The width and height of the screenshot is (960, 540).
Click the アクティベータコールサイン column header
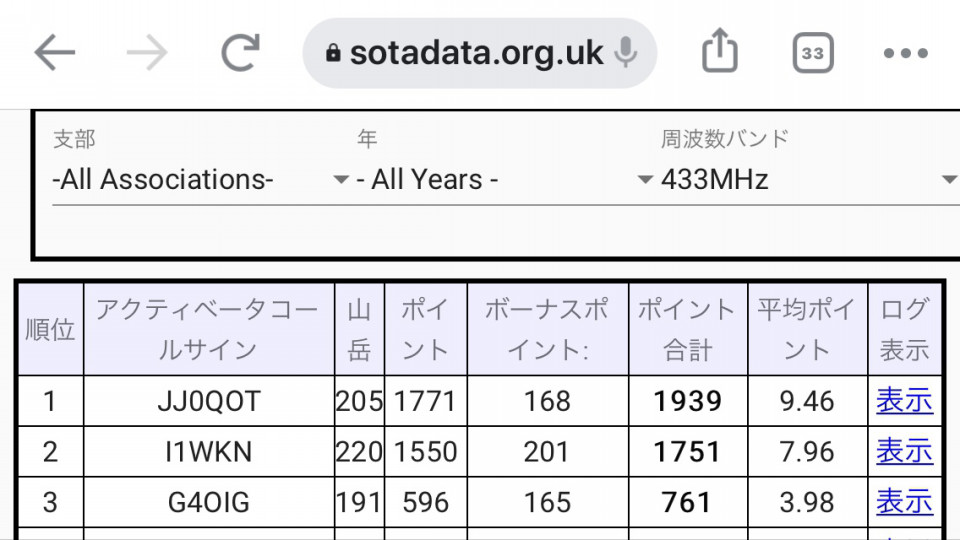click(x=209, y=329)
